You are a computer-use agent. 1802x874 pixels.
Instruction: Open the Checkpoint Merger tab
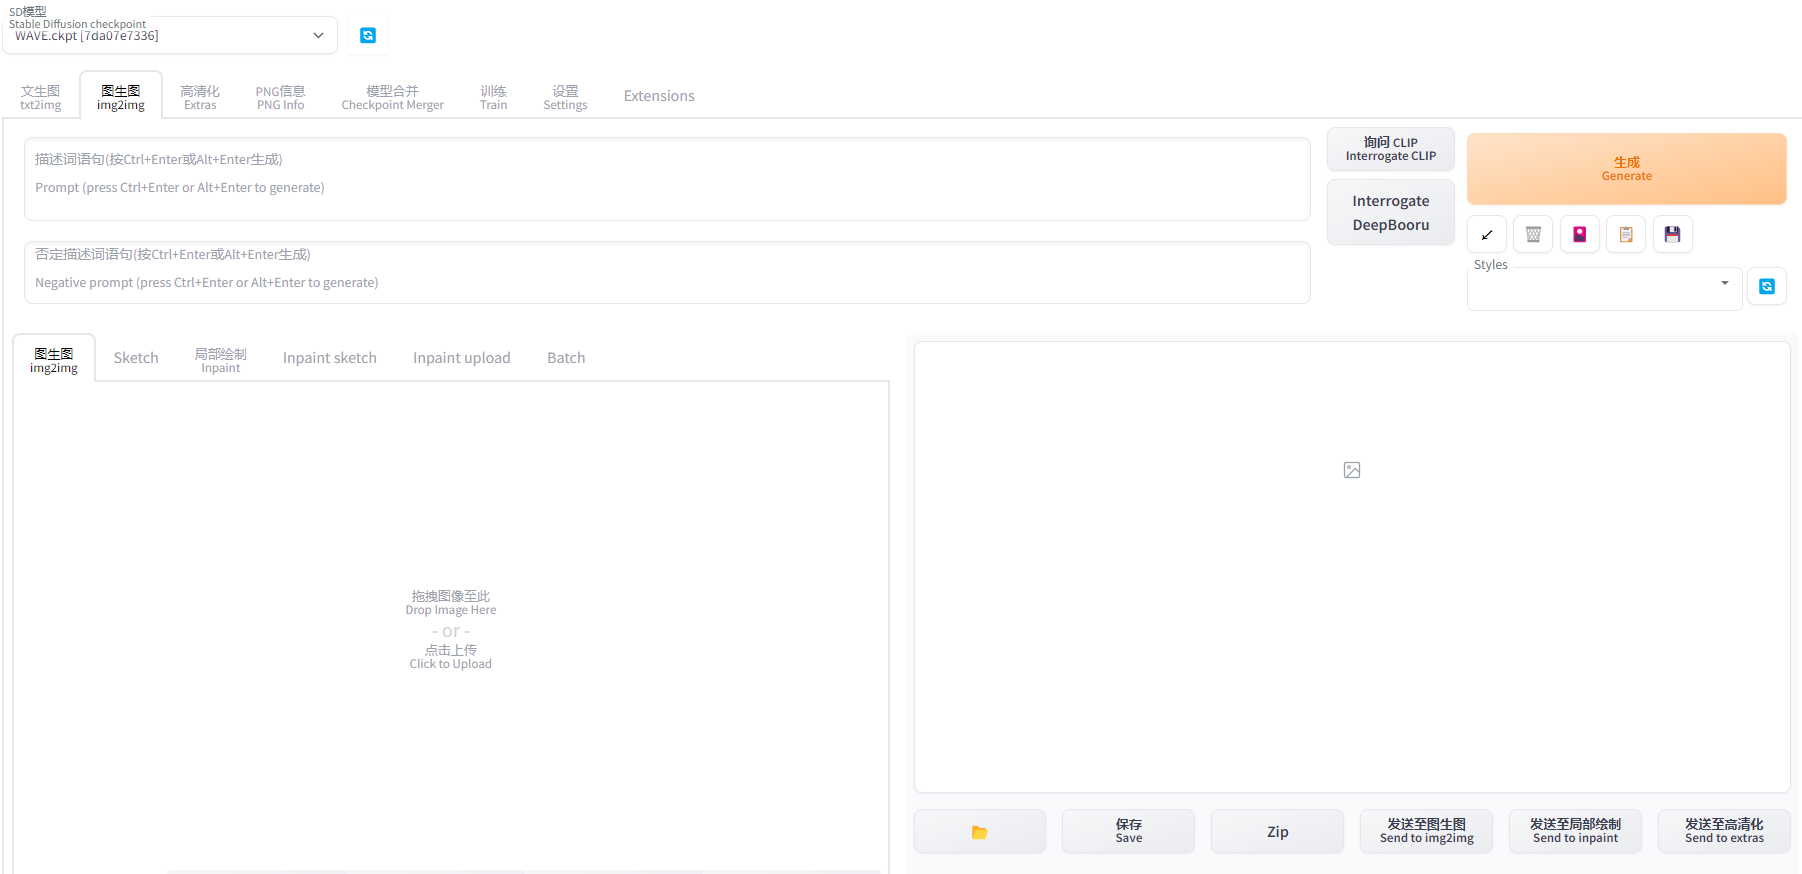(x=392, y=97)
